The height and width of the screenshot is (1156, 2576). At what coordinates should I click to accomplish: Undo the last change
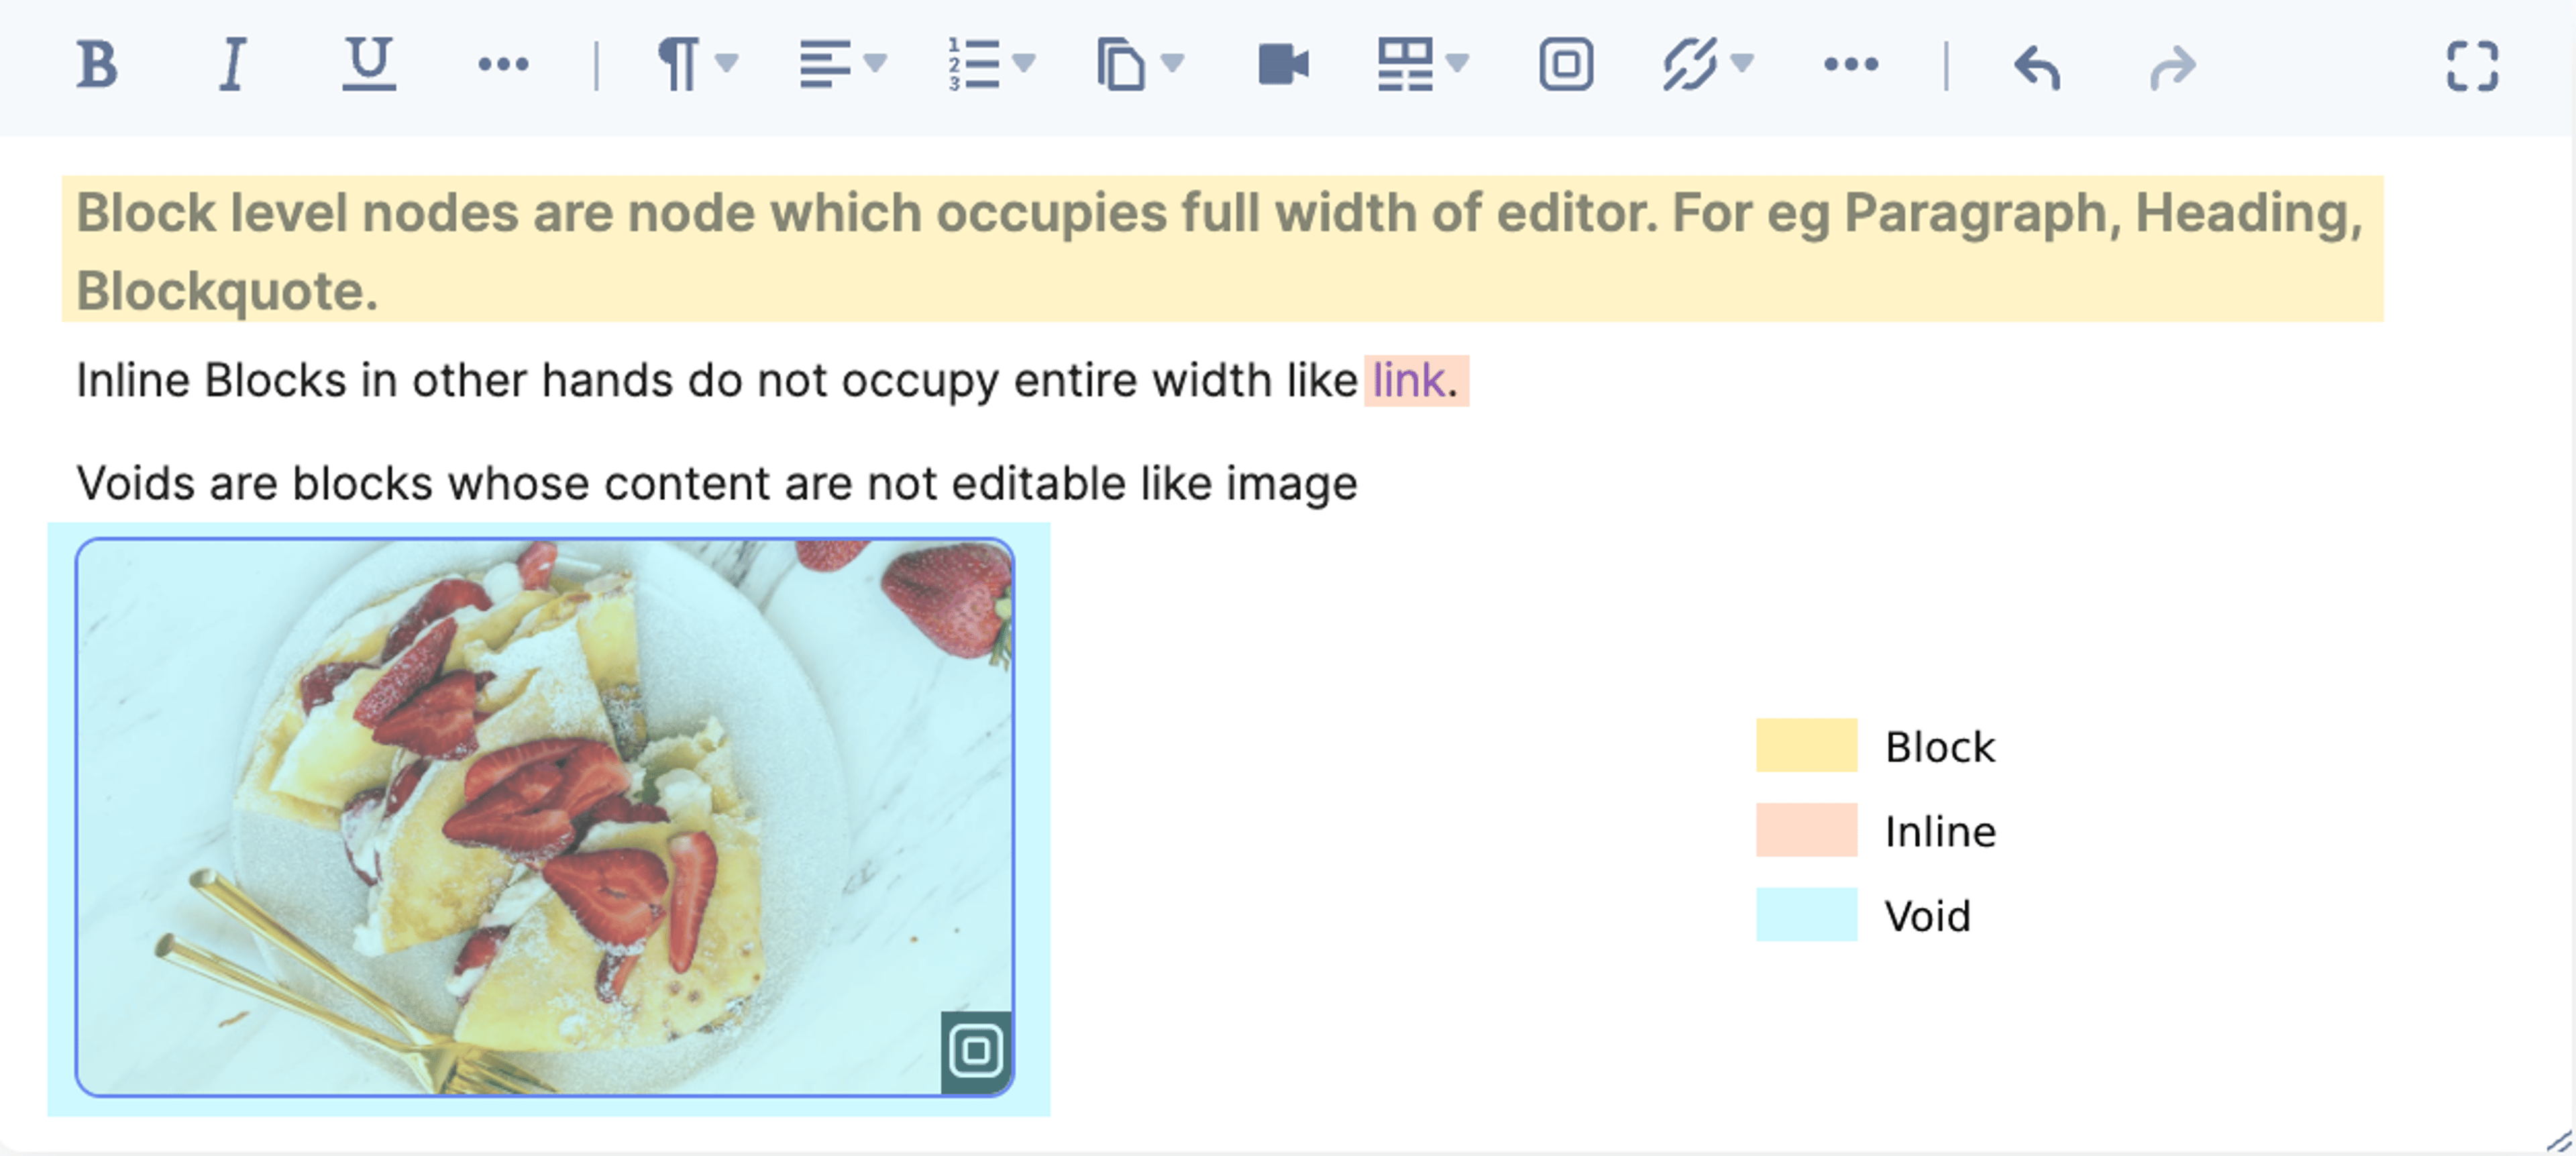(2037, 67)
